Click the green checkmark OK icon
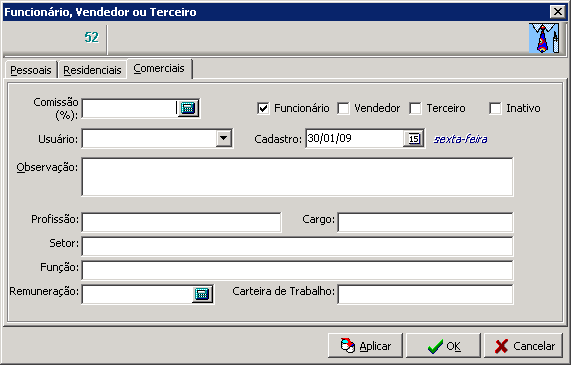 point(435,346)
